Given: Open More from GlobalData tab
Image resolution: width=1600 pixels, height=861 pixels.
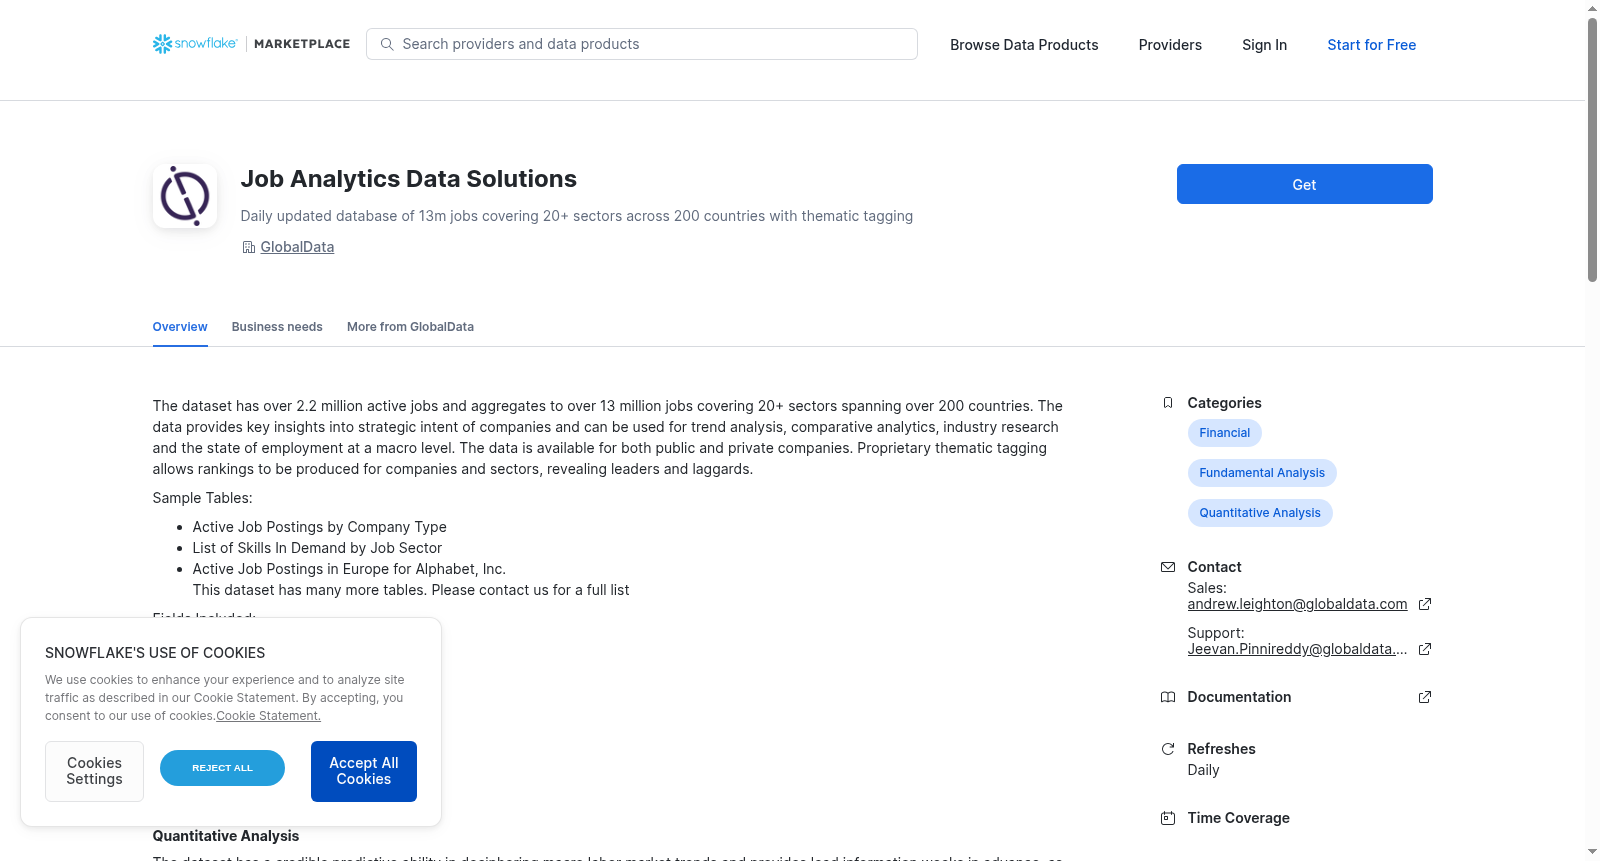Looking at the screenshot, I should (x=410, y=327).
